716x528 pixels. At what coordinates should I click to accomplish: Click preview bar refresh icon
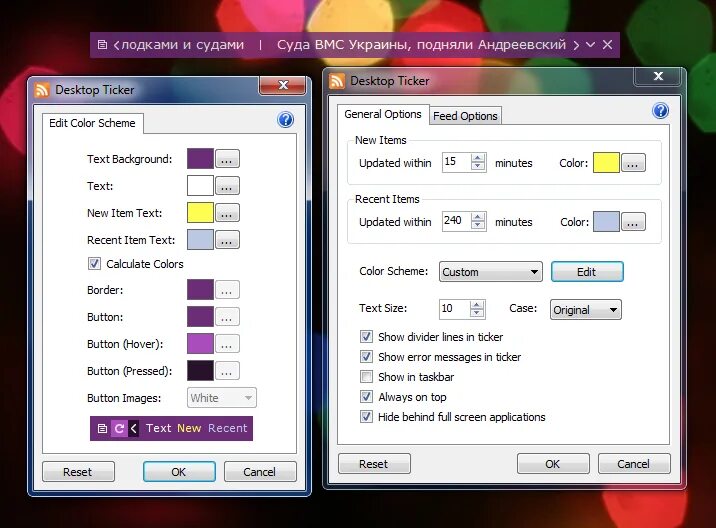pyautogui.click(x=119, y=428)
